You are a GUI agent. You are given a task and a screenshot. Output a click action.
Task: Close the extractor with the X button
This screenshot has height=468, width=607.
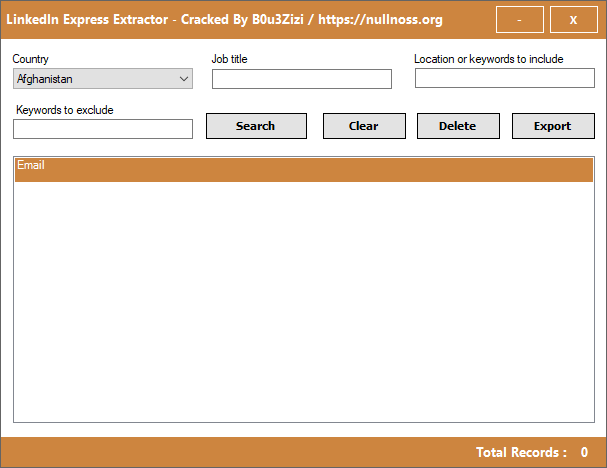click(573, 19)
